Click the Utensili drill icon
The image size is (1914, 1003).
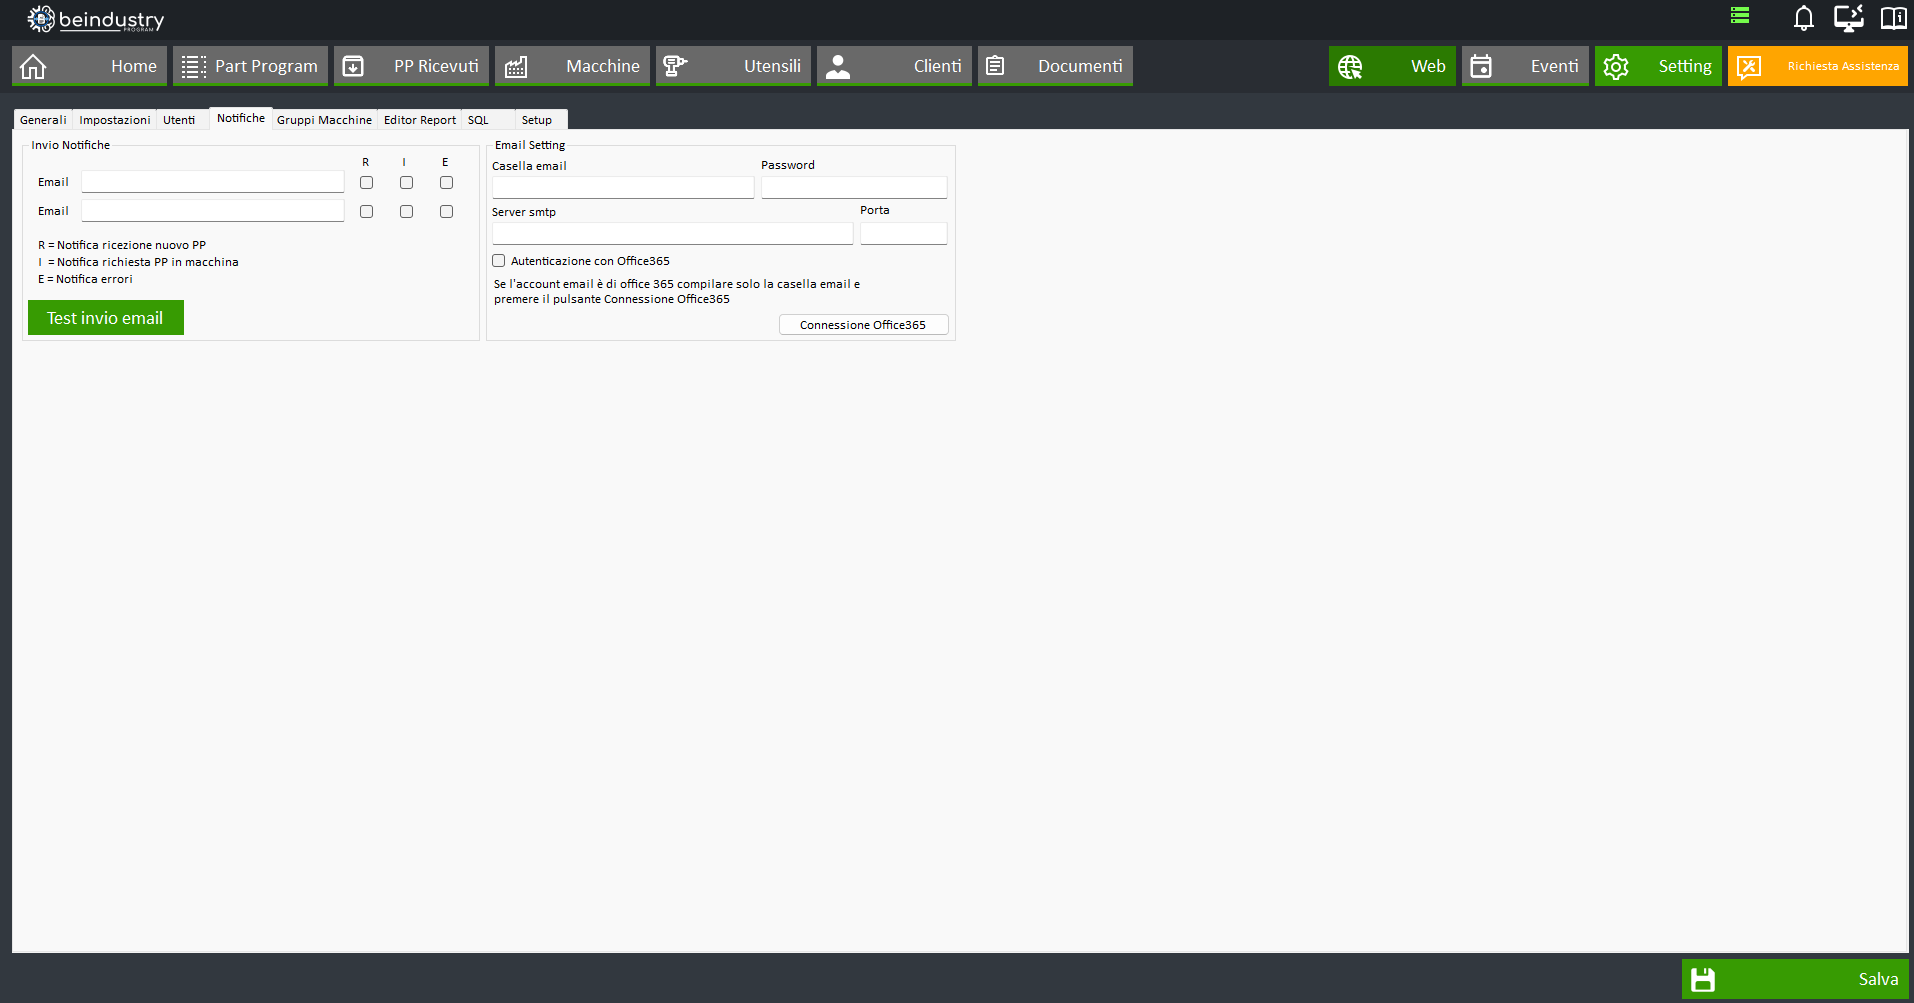(675, 66)
